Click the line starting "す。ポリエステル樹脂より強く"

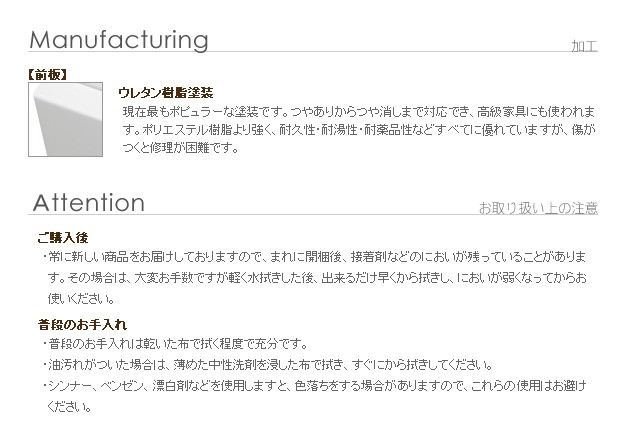tap(359, 130)
